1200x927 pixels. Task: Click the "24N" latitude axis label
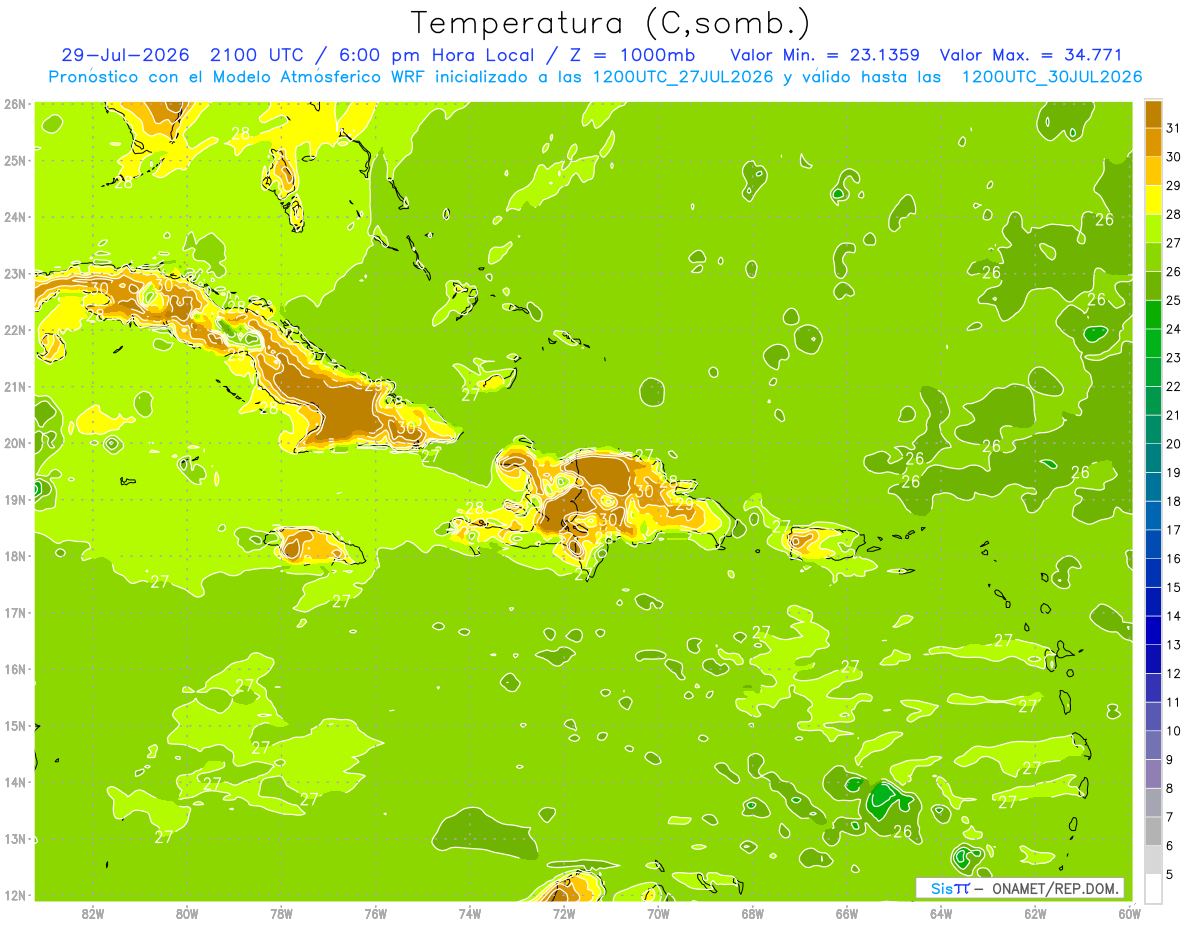14,217
